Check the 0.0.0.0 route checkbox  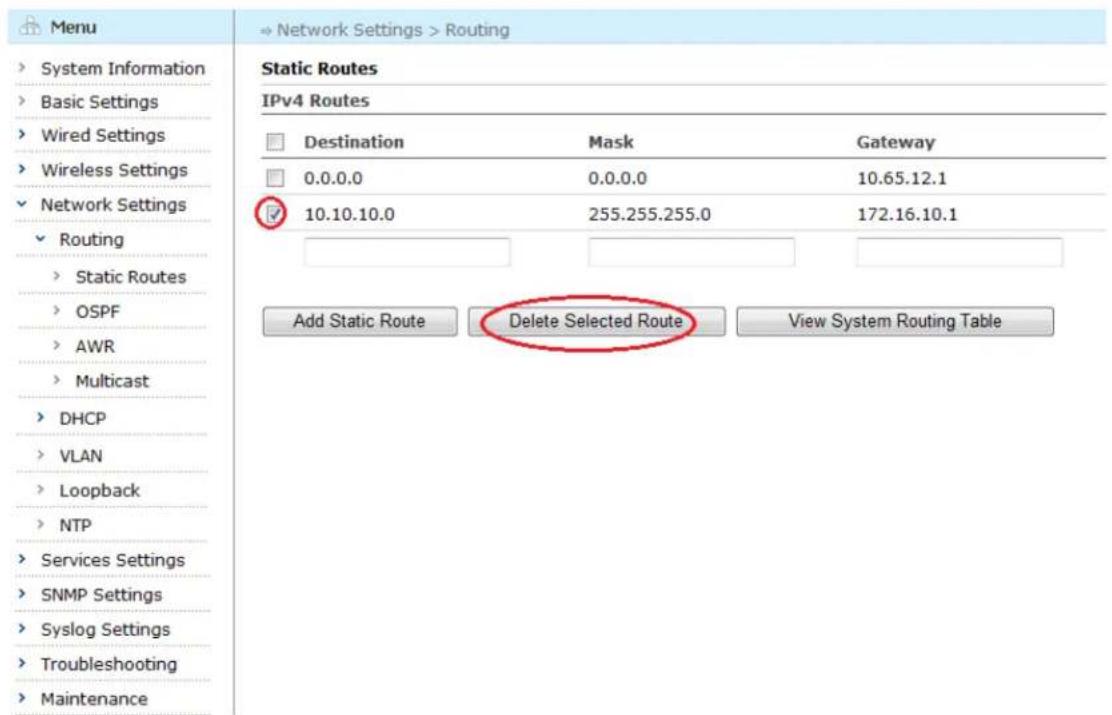(x=275, y=177)
